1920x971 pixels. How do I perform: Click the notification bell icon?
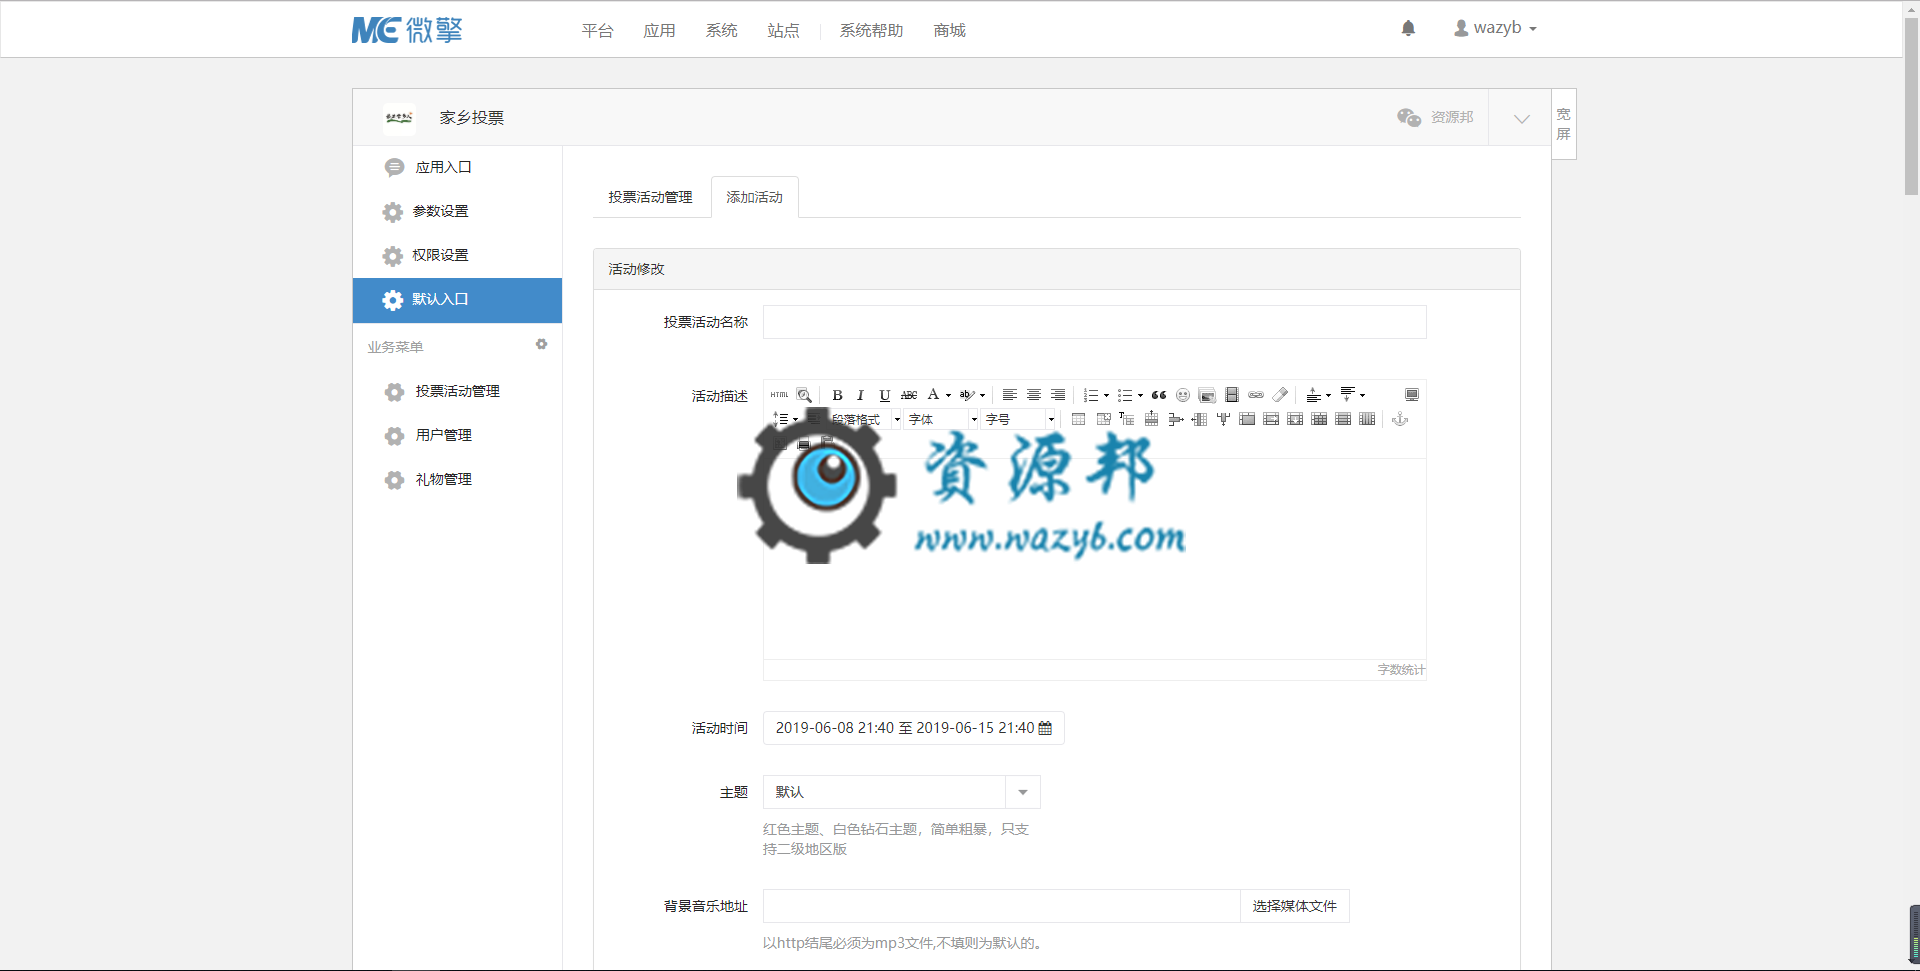(1408, 28)
